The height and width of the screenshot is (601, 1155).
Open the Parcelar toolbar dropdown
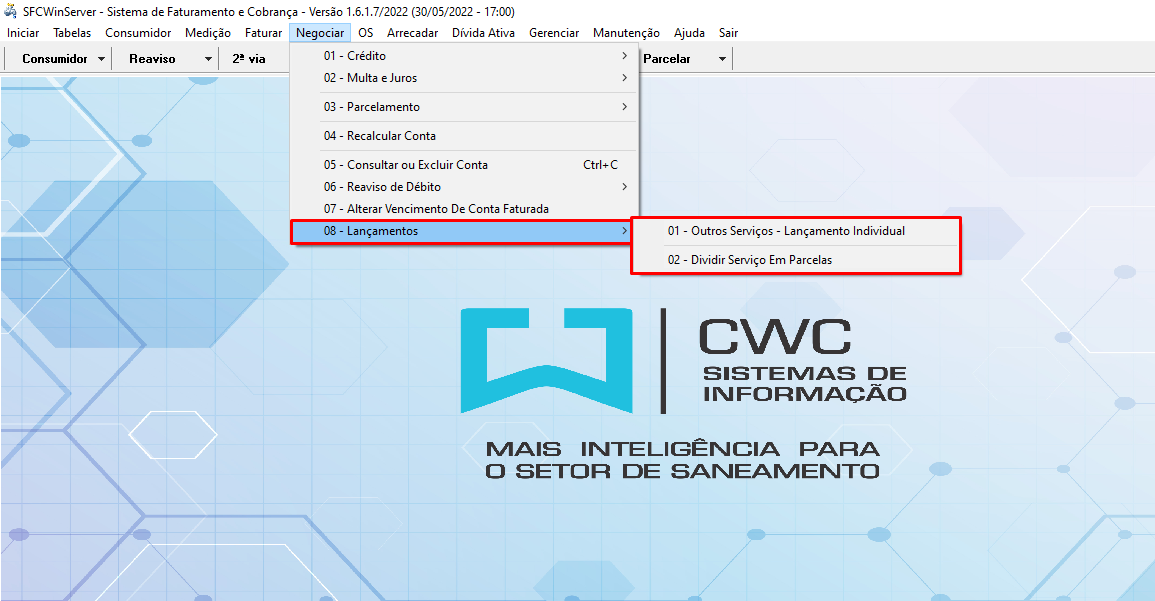tap(685, 58)
